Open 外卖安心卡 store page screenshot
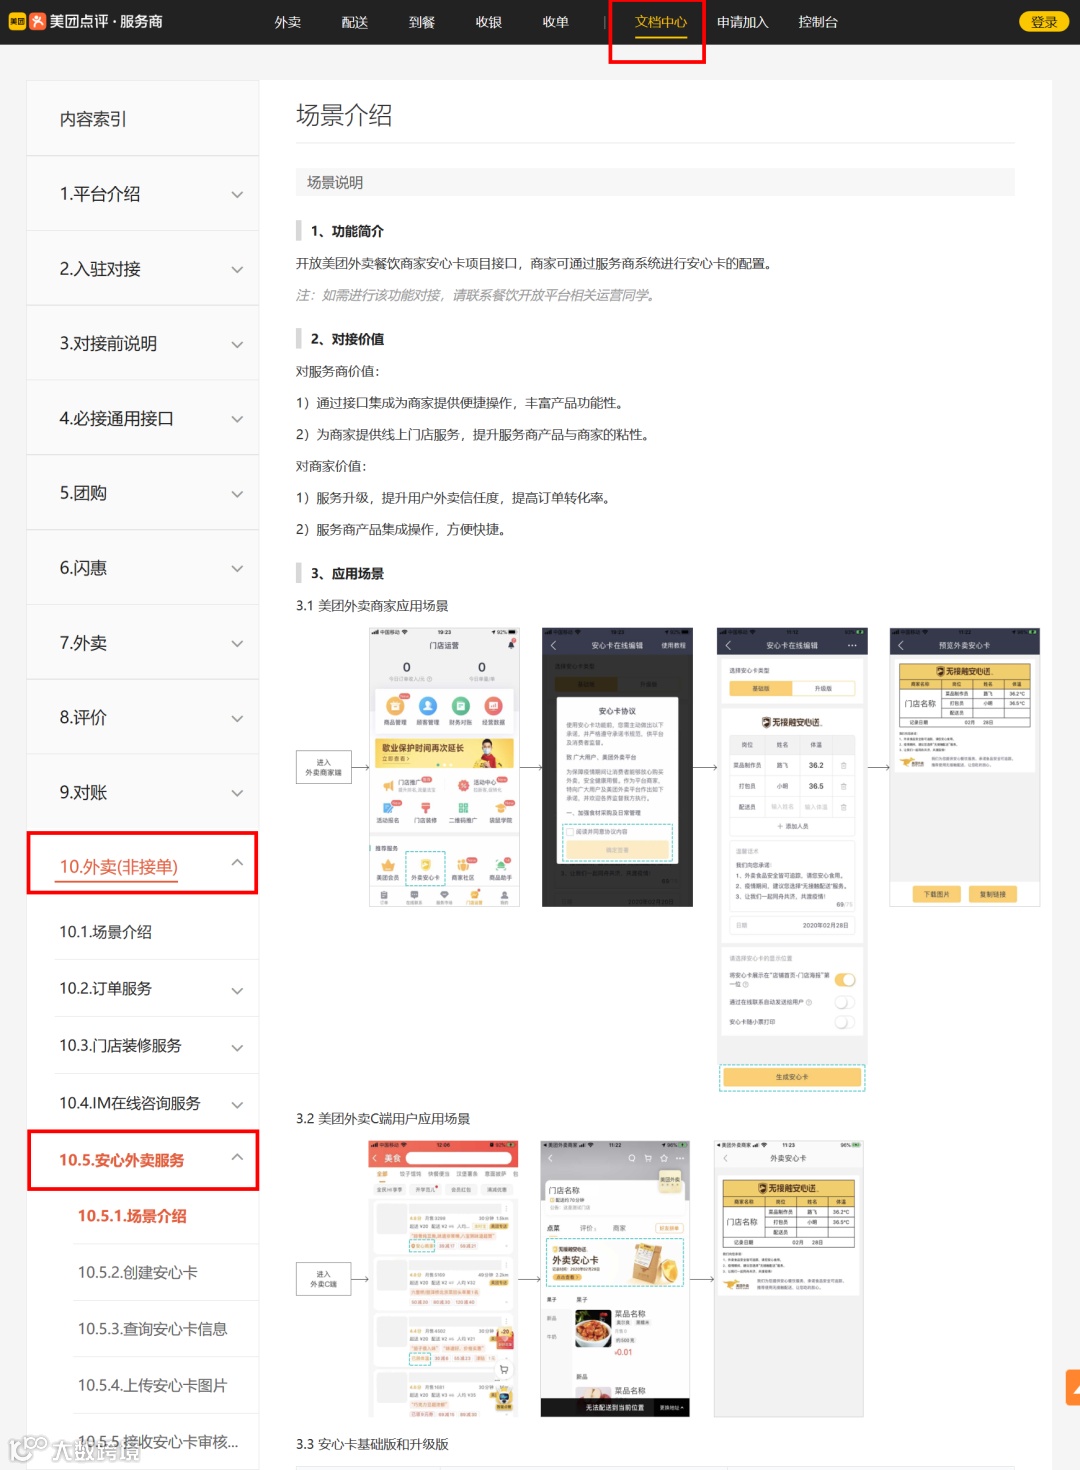The height and width of the screenshot is (1470, 1080). 615,1278
